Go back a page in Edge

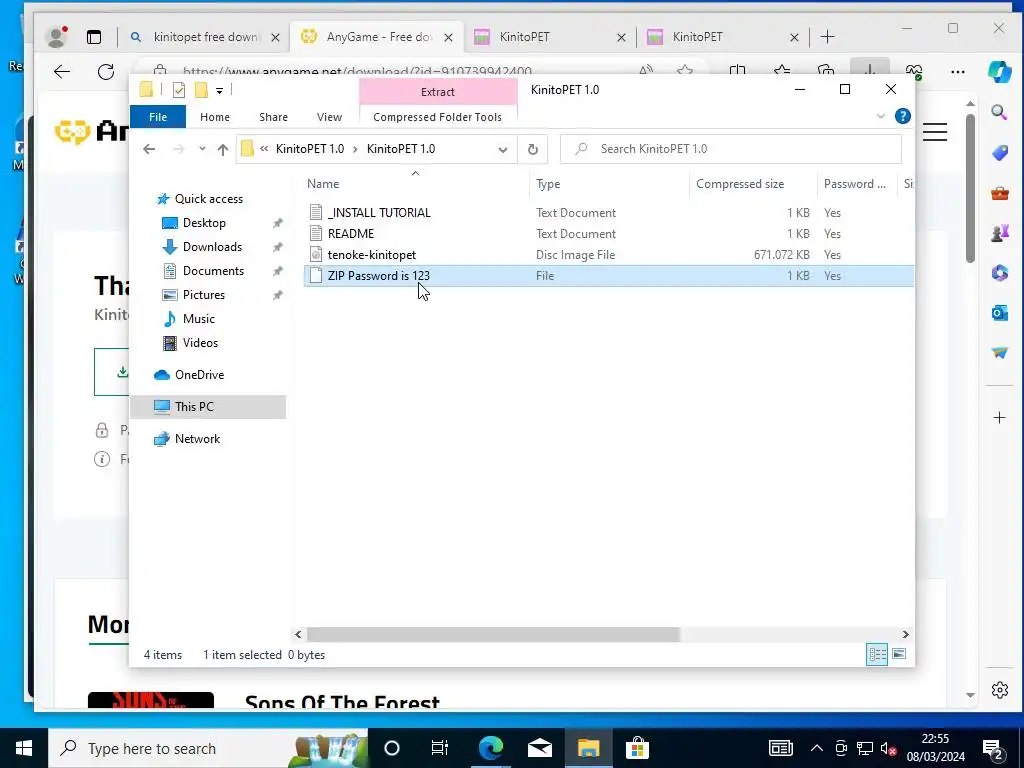(x=62, y=72)
